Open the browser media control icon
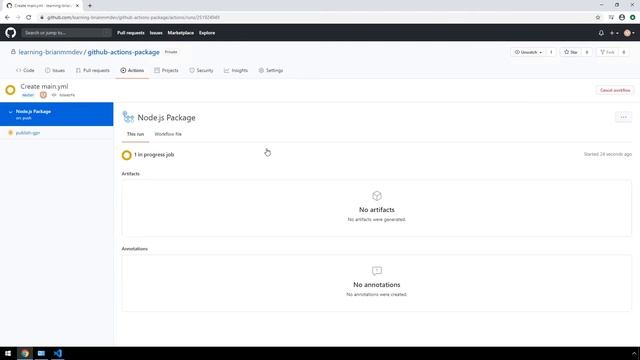Screen dimensions: 640x360 coord(611,18)
